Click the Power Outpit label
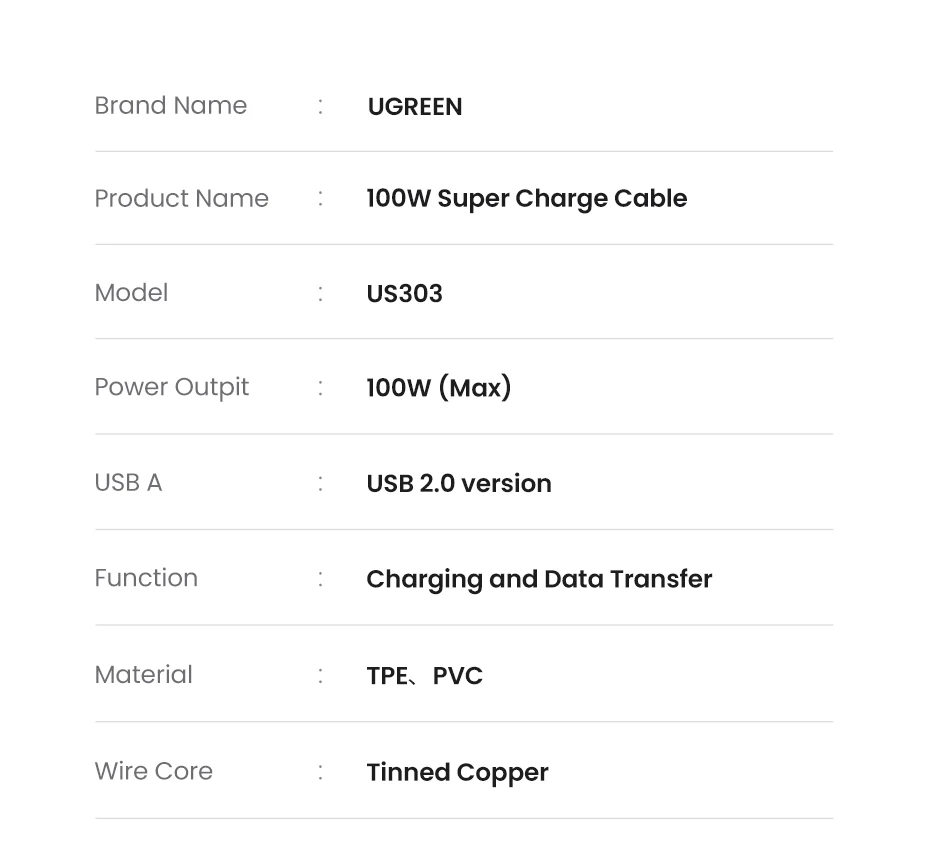Viewport: 930px width, 868px height. [171, 387]
